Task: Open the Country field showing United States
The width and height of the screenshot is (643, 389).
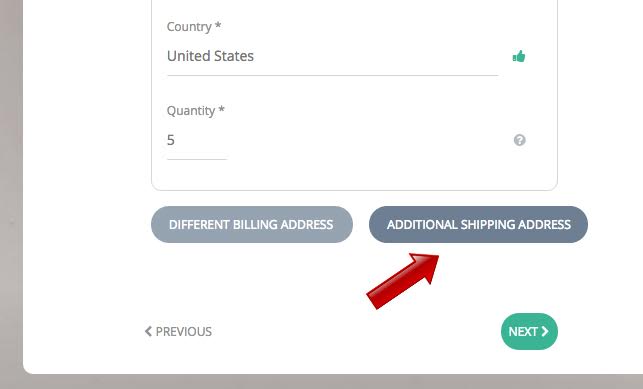Action: tap(333, 56)
